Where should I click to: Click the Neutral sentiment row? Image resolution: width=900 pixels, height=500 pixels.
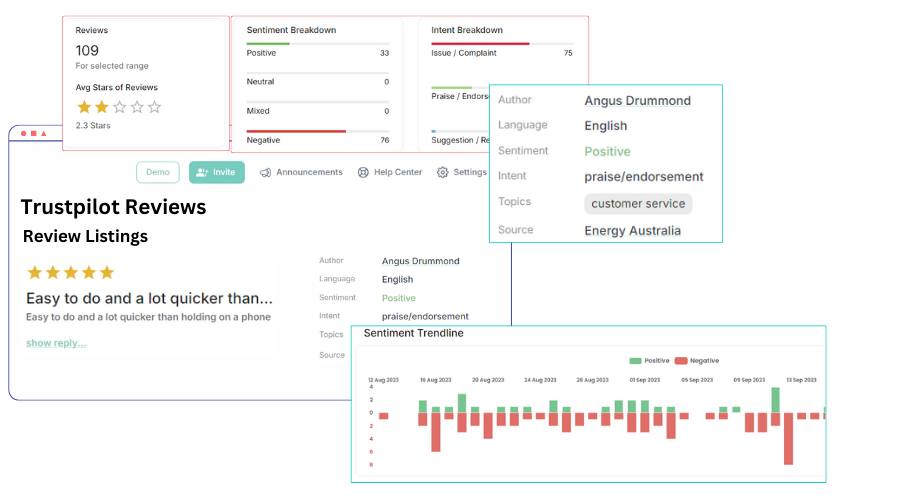point(318,79)
